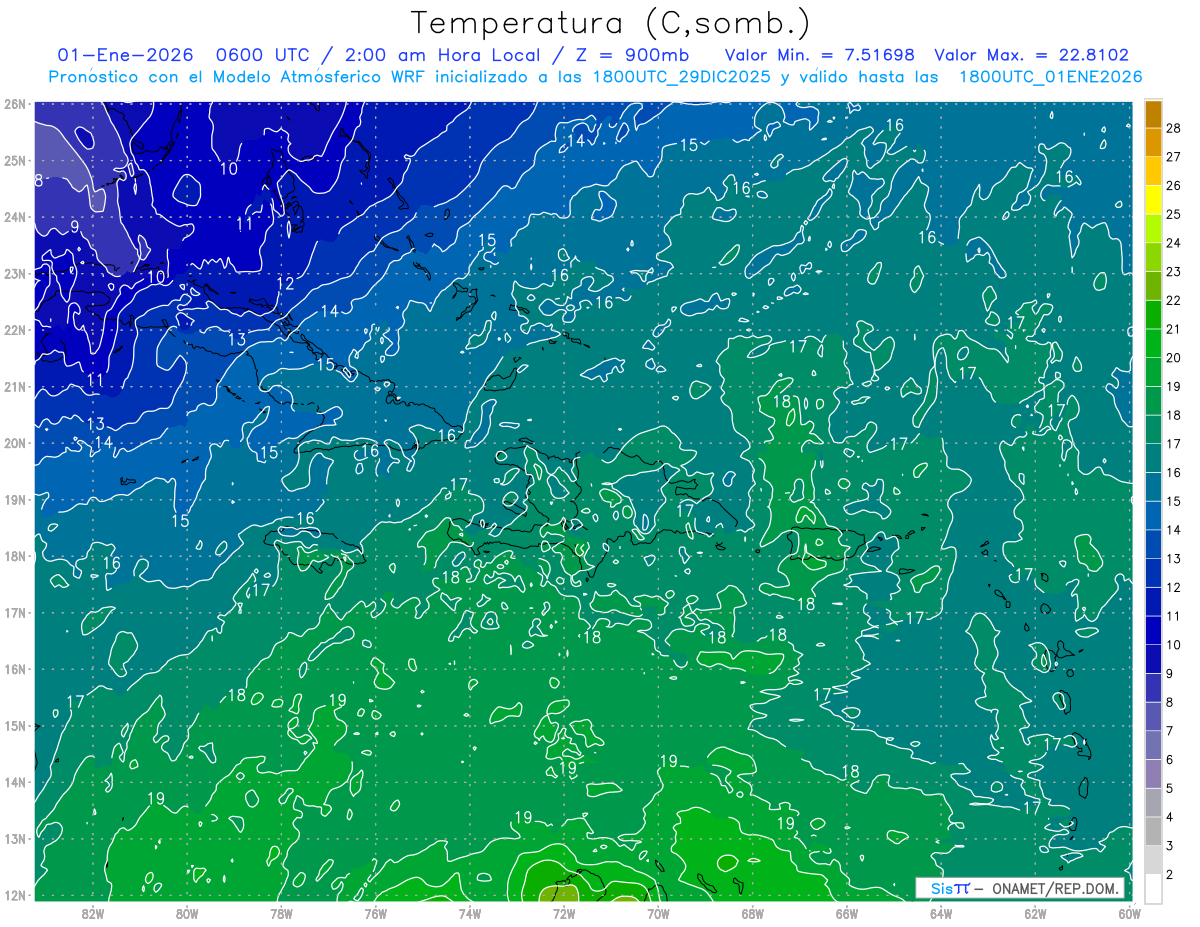1200x927 pixels.
Task: Click the 17N latitude axis label
Action: point(15,612)
